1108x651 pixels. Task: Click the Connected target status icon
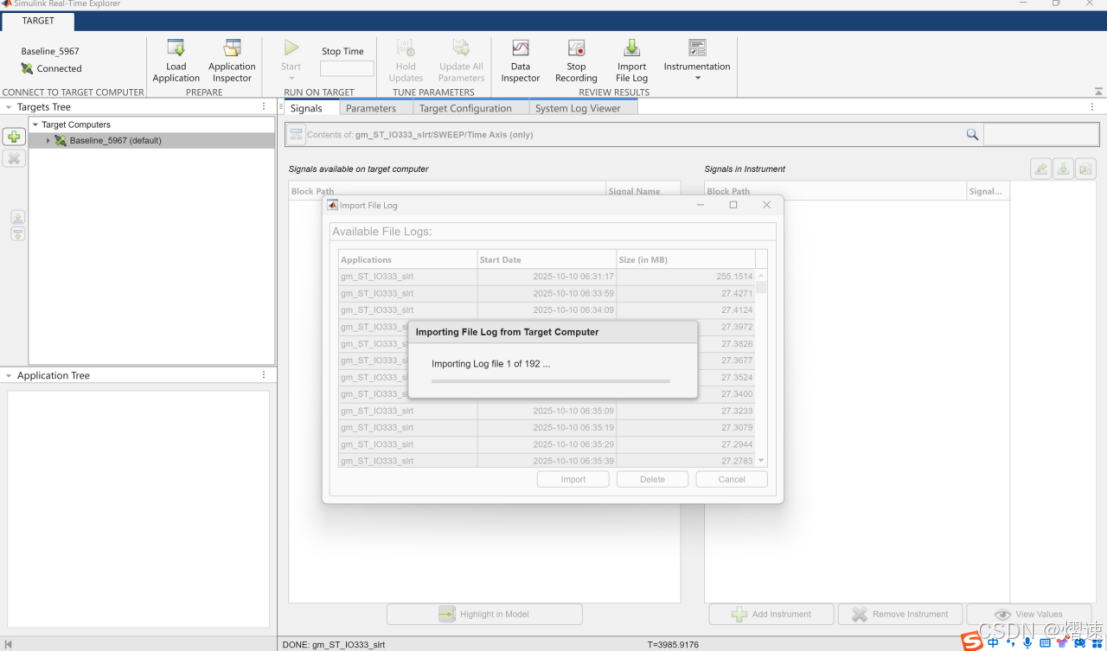click(x=27, y=69)
